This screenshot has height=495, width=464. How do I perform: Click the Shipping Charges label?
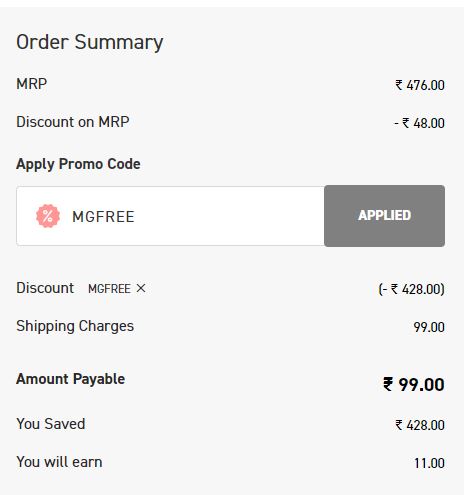75,326
